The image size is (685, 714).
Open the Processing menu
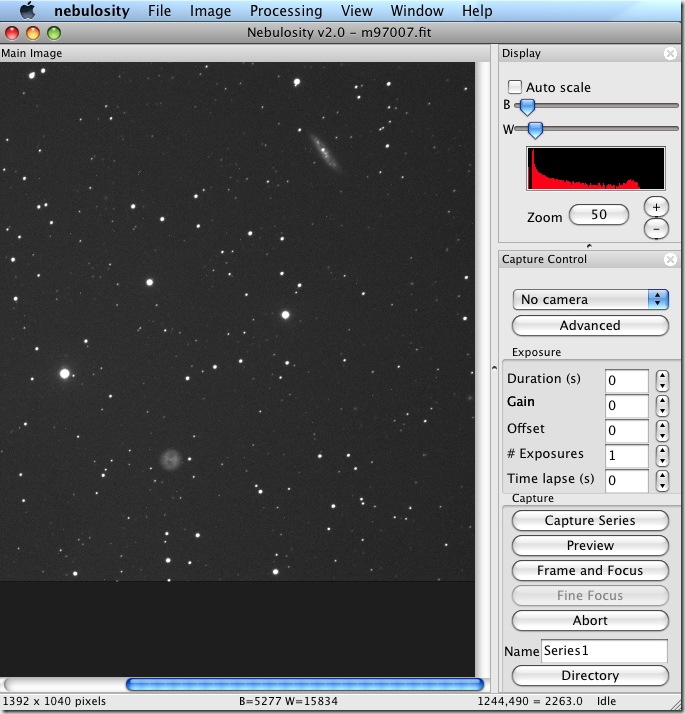coord(286,11)
